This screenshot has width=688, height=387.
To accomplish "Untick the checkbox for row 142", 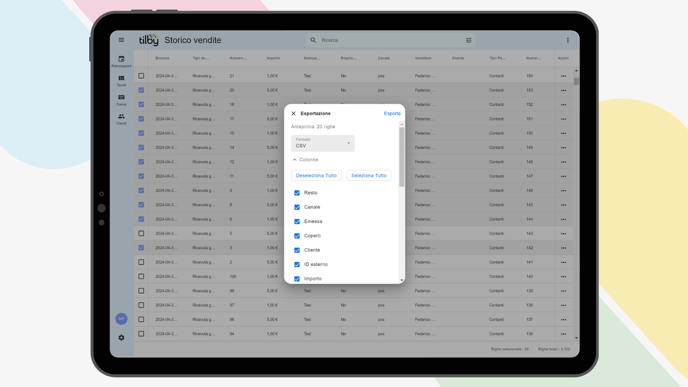I will (141, 247).
